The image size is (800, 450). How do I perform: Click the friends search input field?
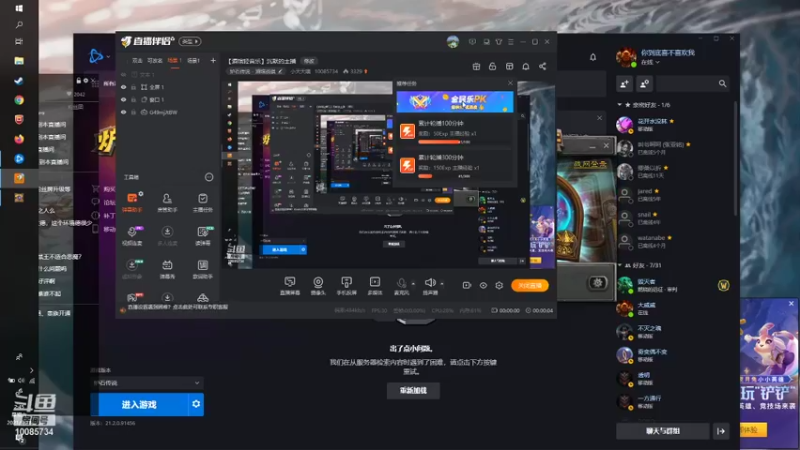click(x=686, y=84)
